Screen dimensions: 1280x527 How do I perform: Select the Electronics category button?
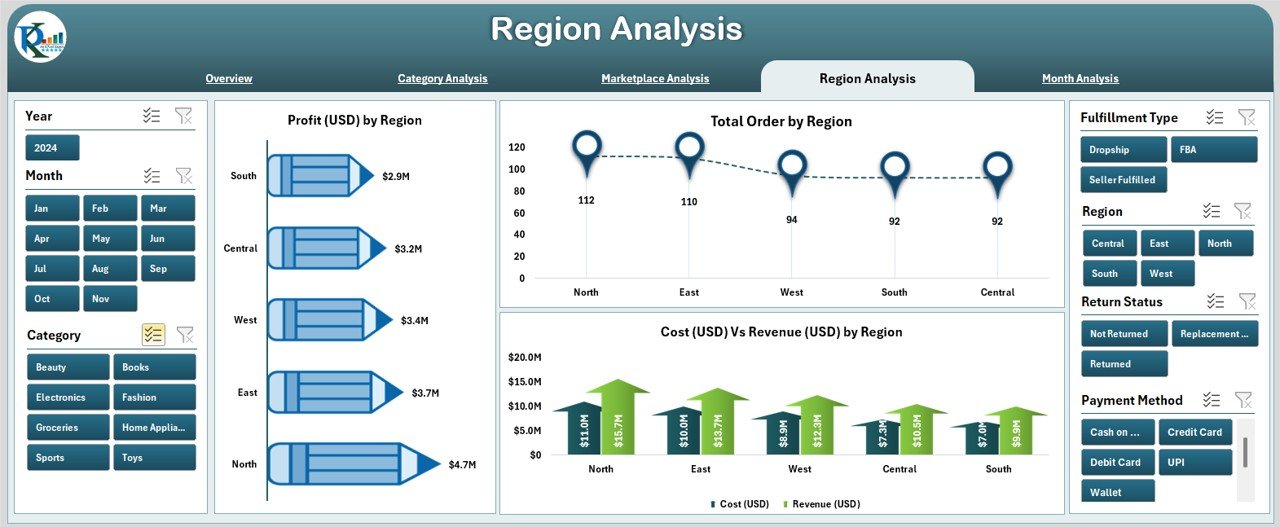pos(67,397)
